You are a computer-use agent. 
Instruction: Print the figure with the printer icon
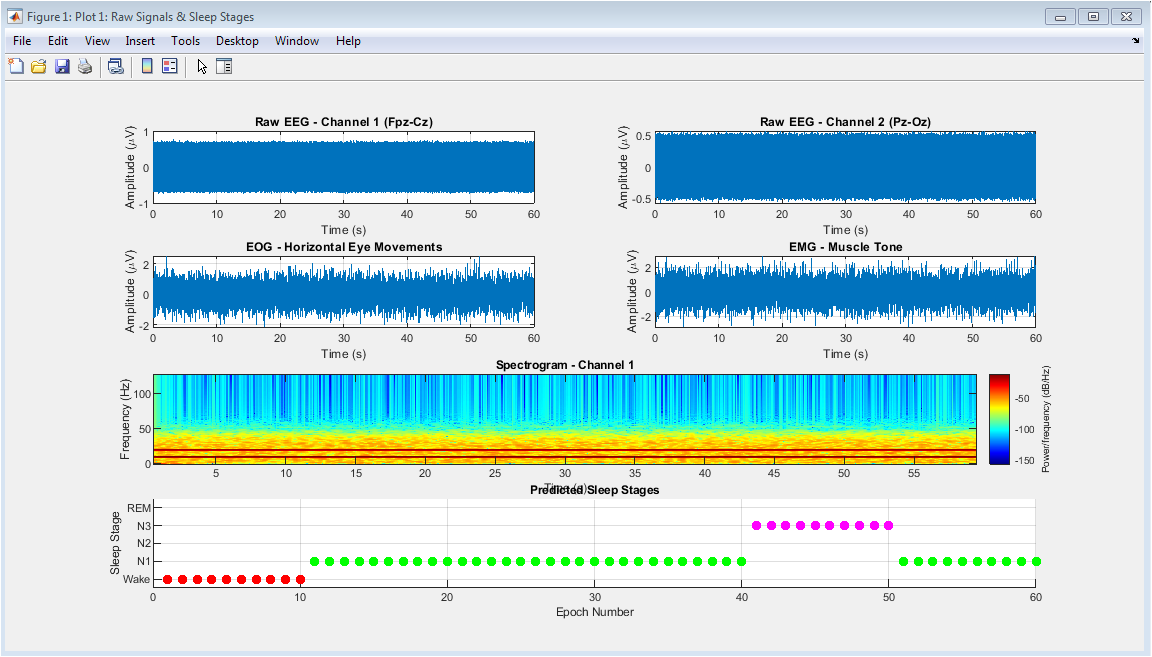85,67
